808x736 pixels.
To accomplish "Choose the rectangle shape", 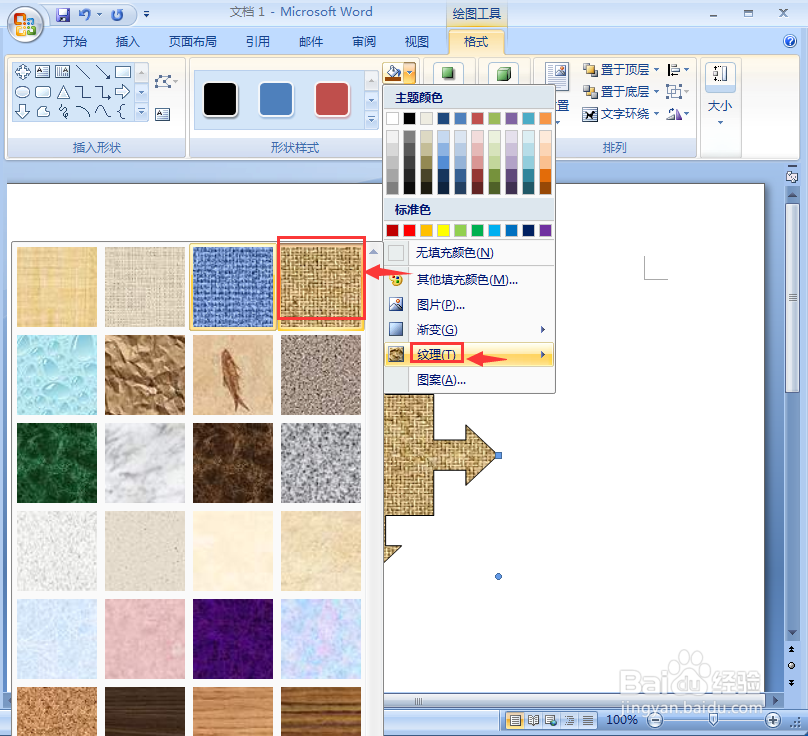I will pyautogui.click(x=123, y=71).
